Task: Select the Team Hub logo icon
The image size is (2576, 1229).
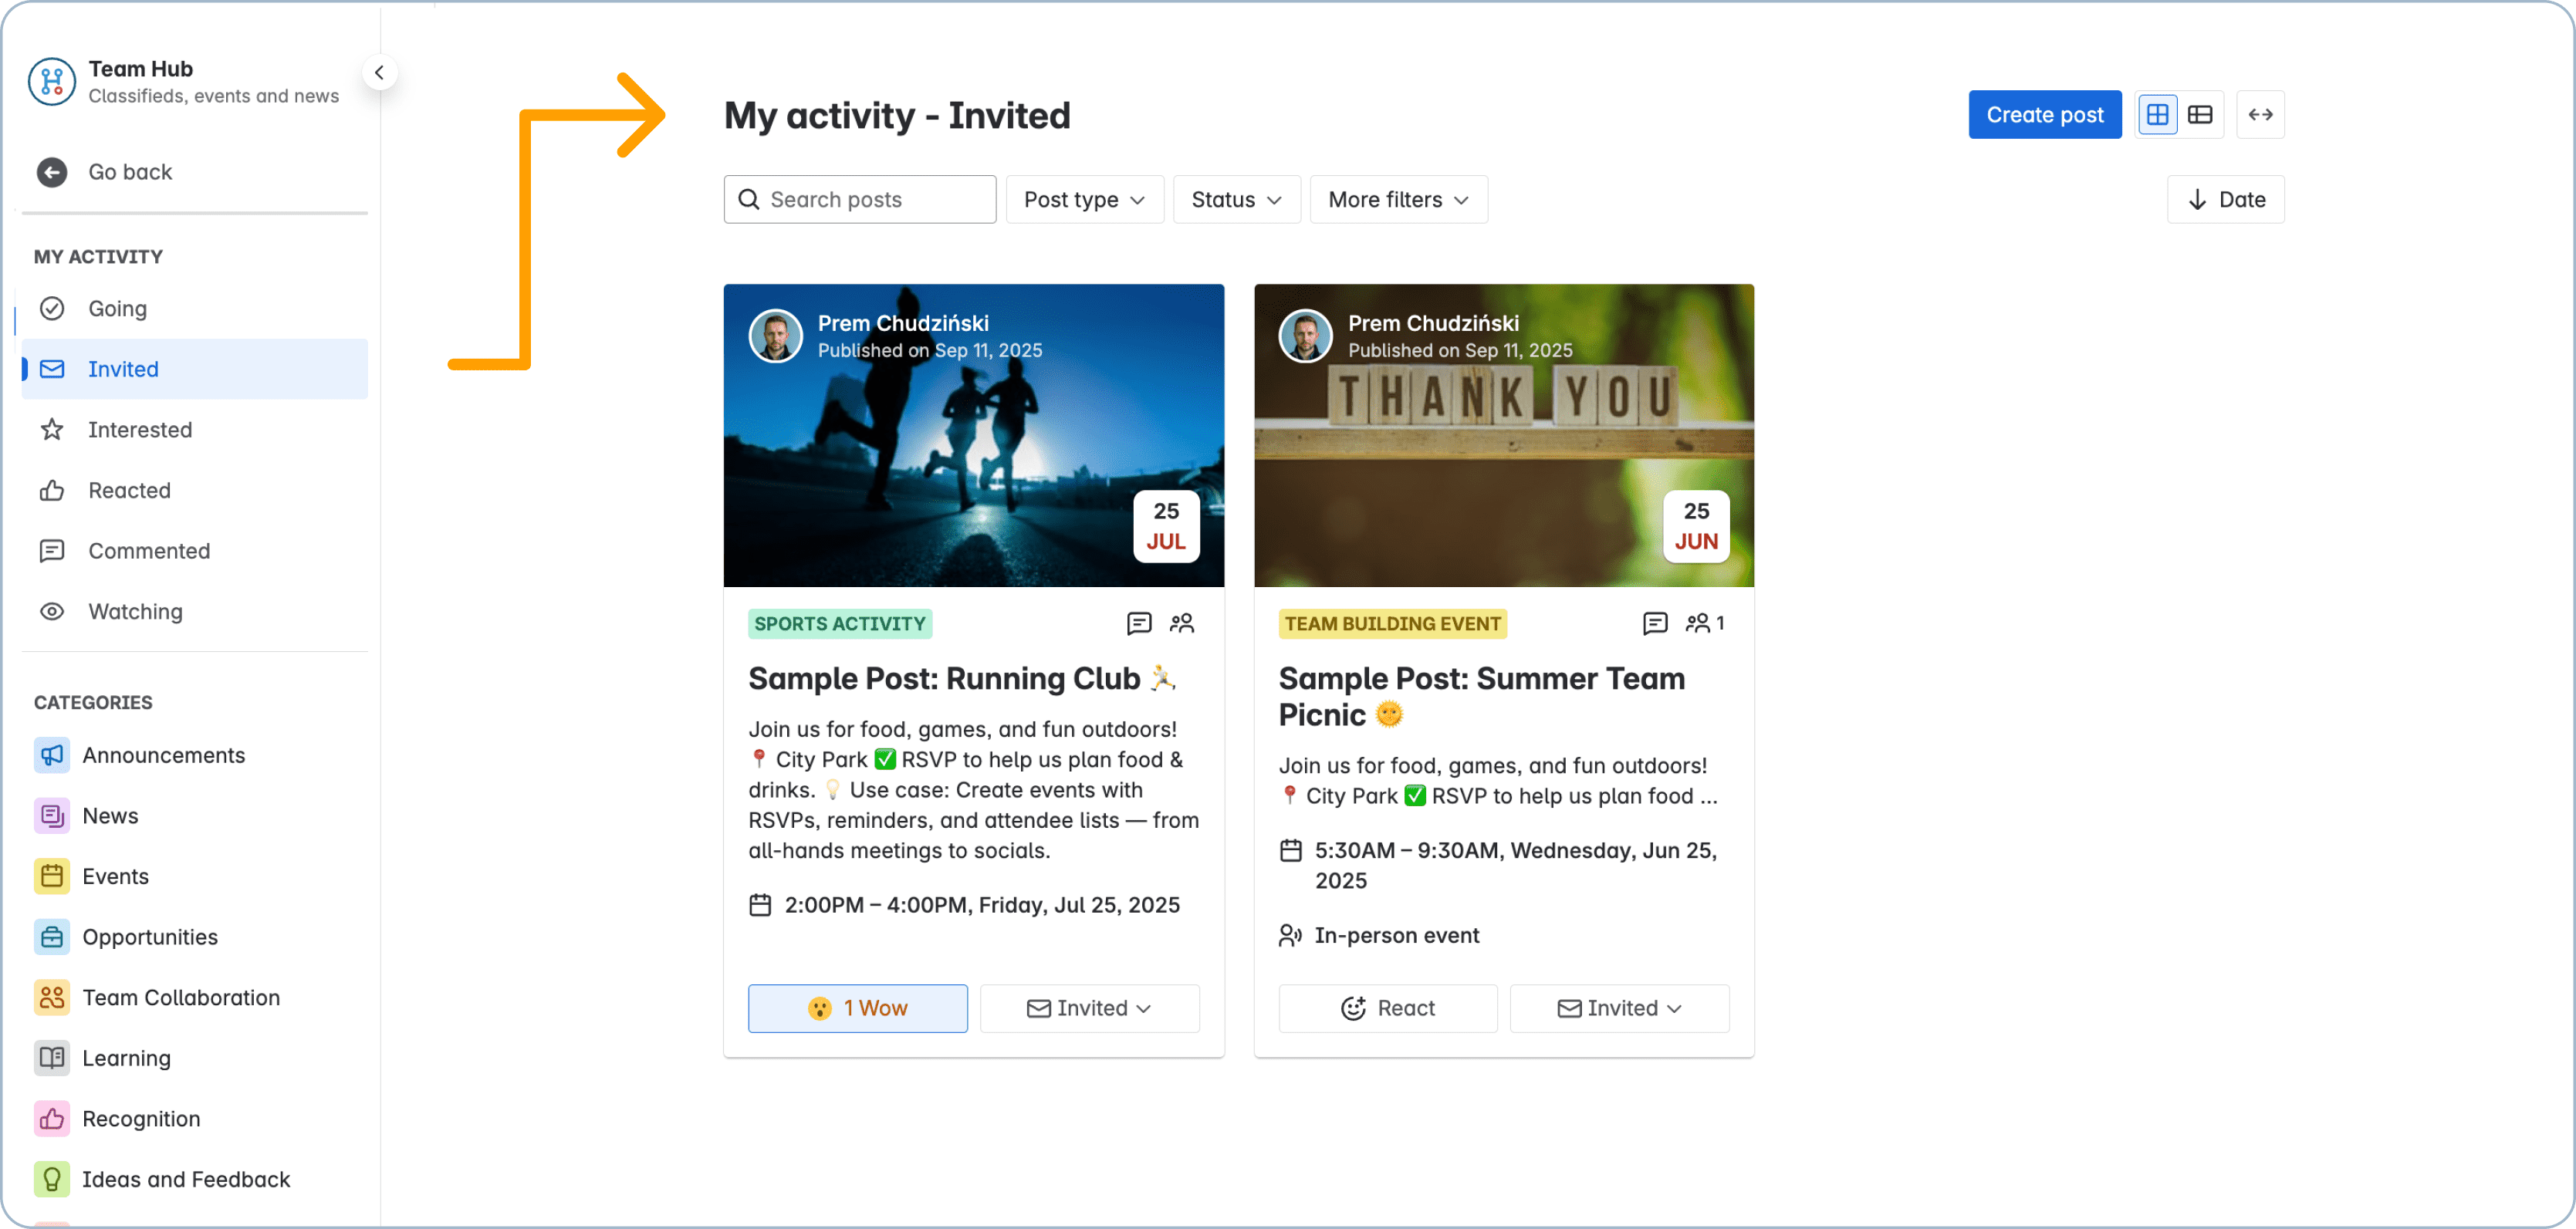Action: [x=51, y=82]
